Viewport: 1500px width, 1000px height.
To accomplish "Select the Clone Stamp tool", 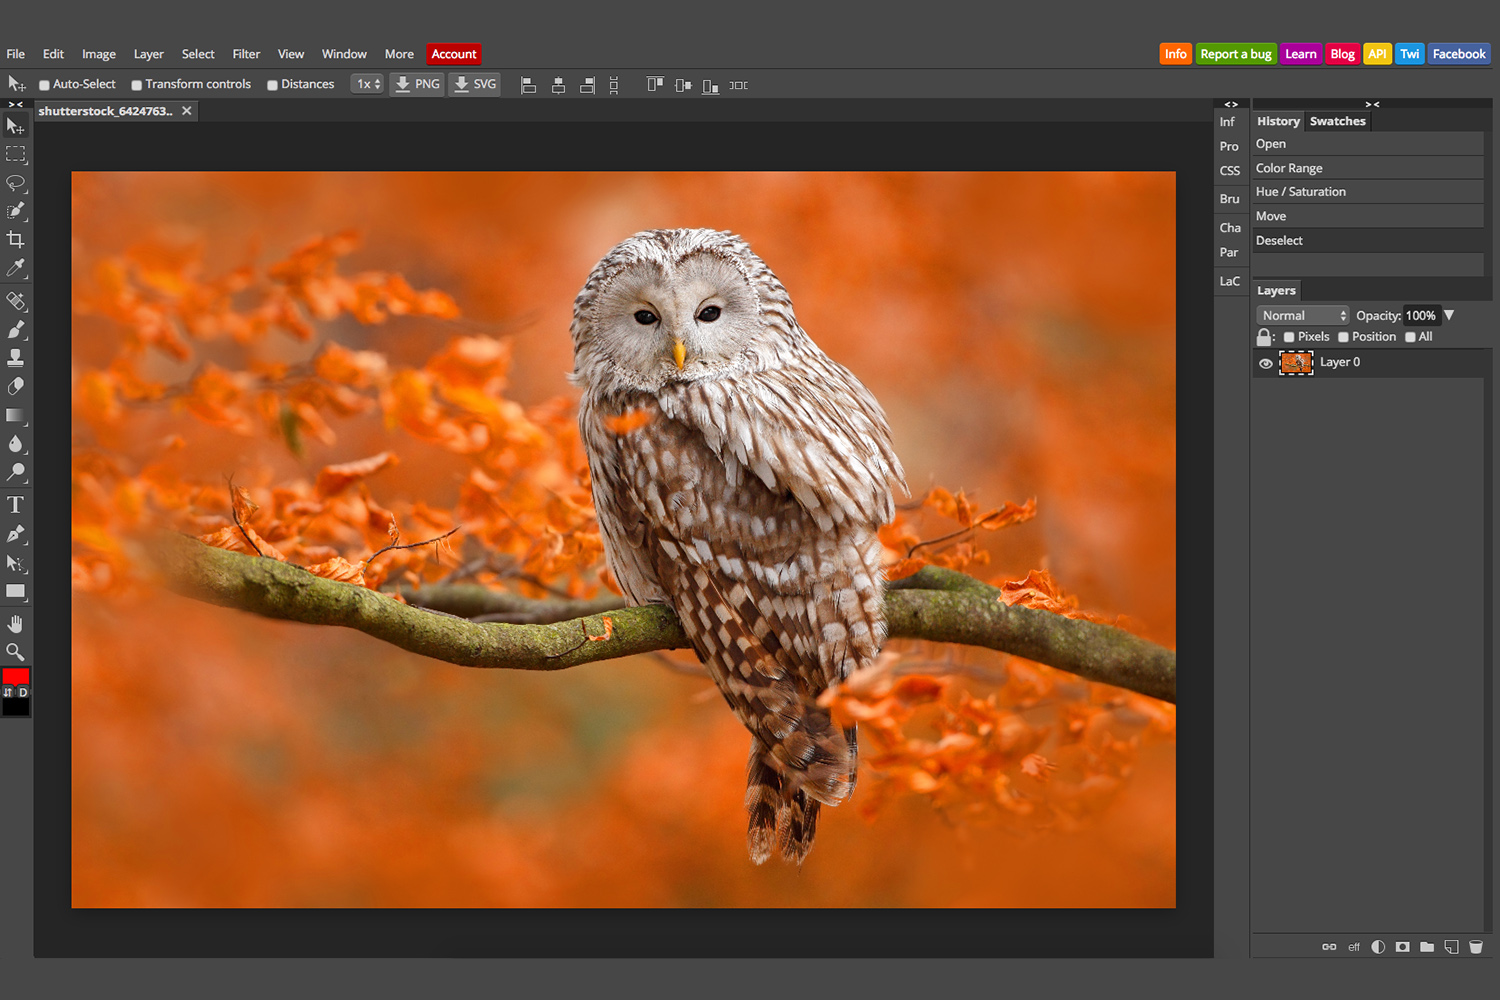I will click(x=16, y=357).
